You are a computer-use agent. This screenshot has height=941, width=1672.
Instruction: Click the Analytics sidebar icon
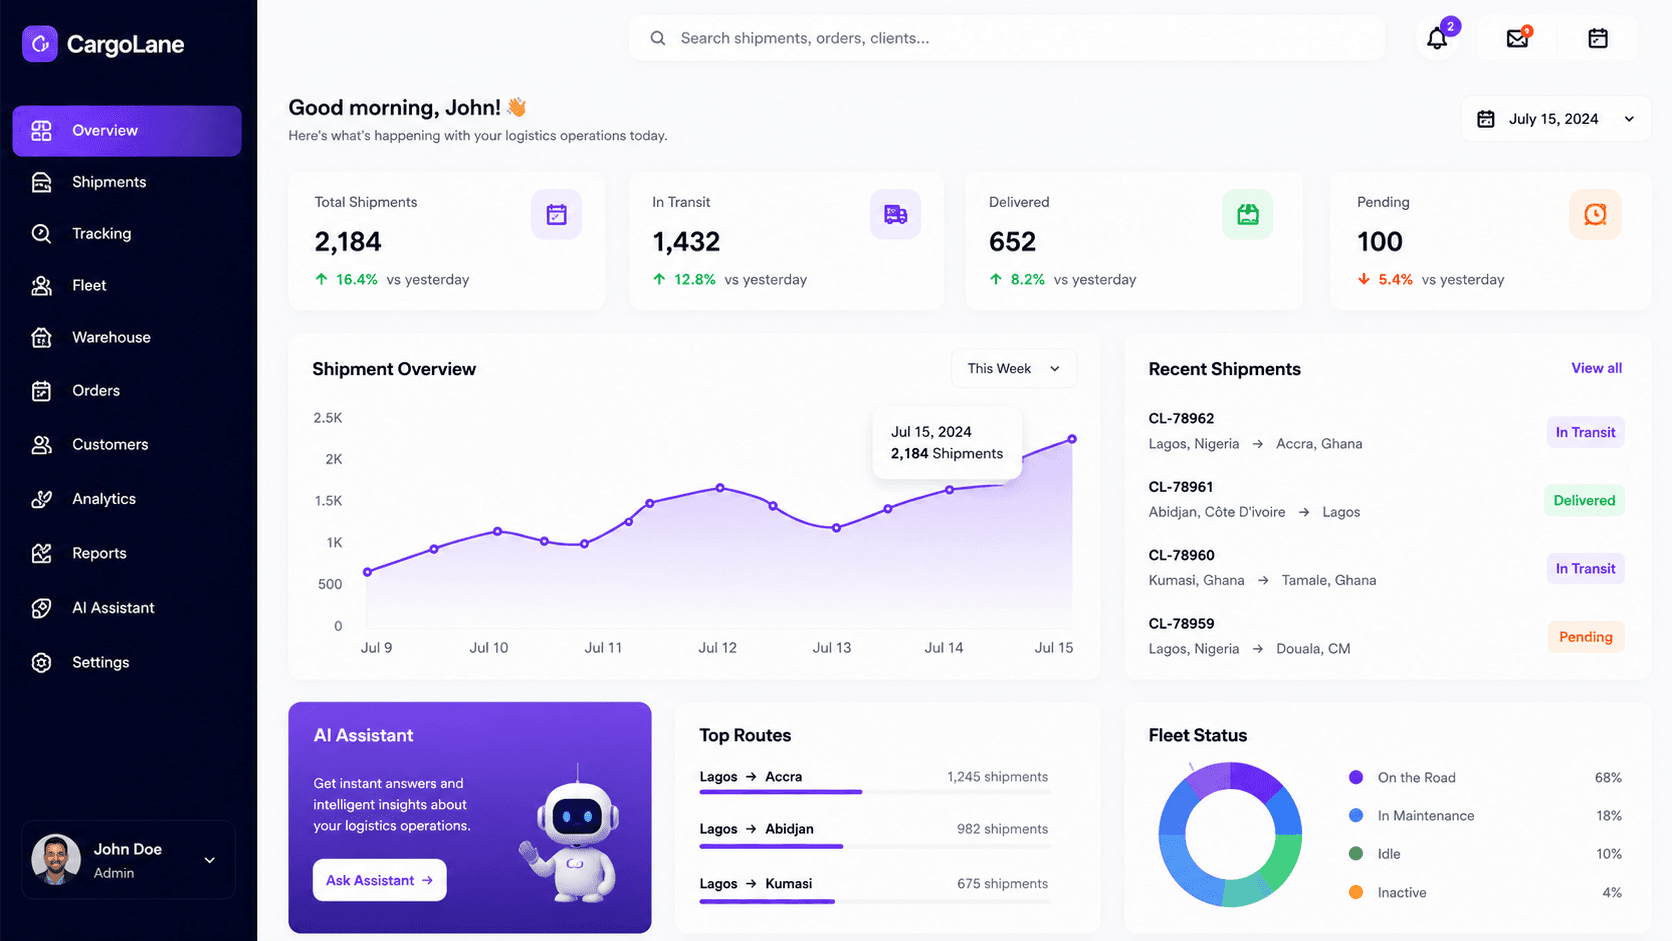coord(41,499)
